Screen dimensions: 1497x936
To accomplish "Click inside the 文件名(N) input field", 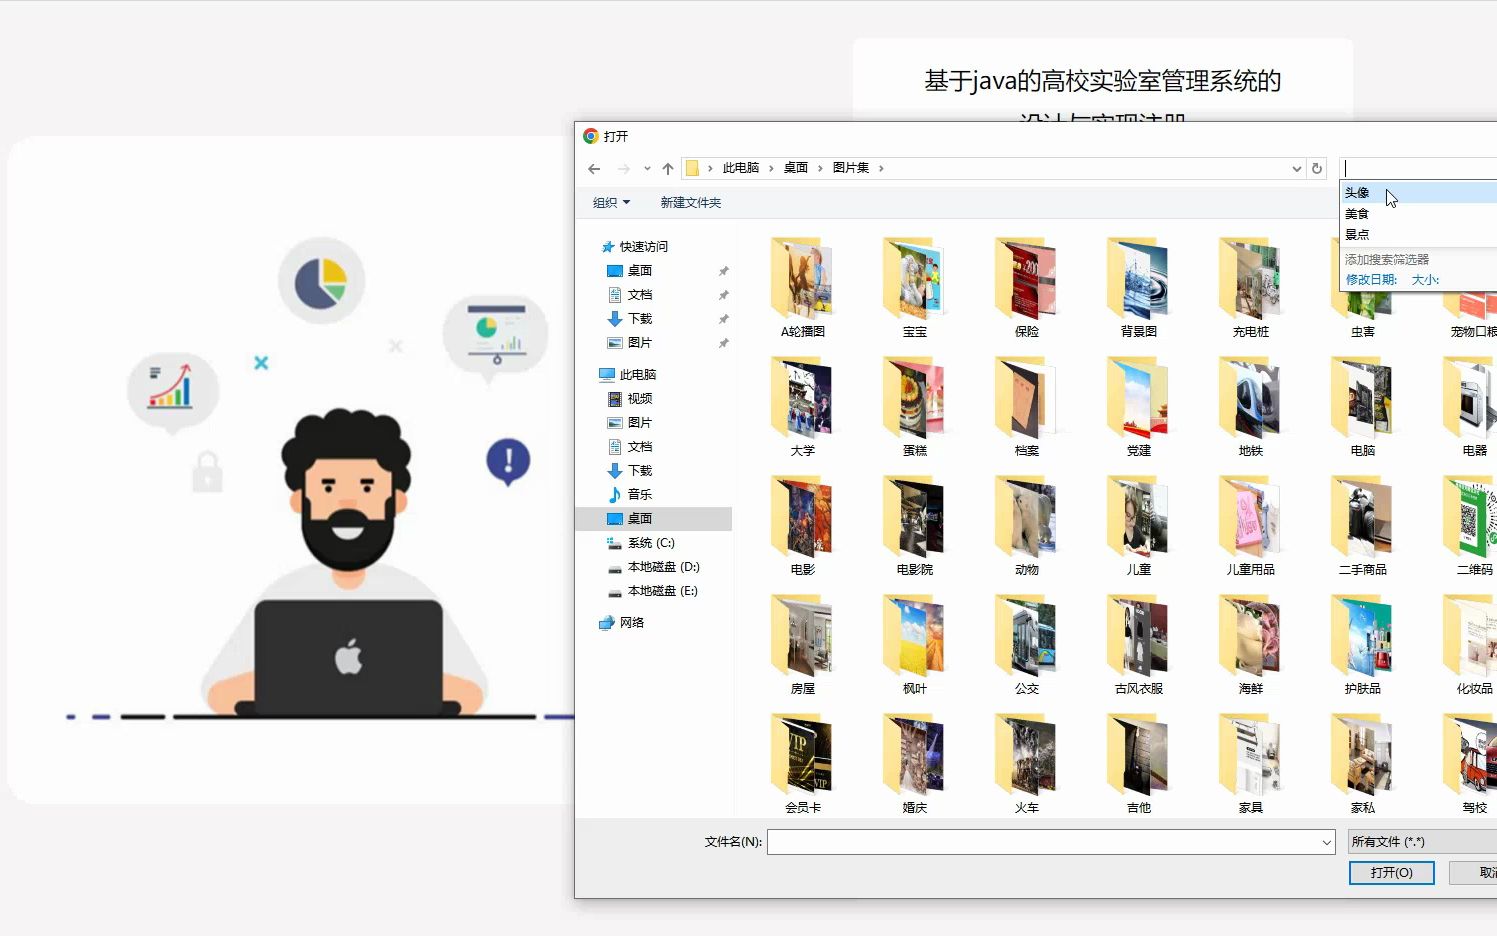I will 1049,841.
